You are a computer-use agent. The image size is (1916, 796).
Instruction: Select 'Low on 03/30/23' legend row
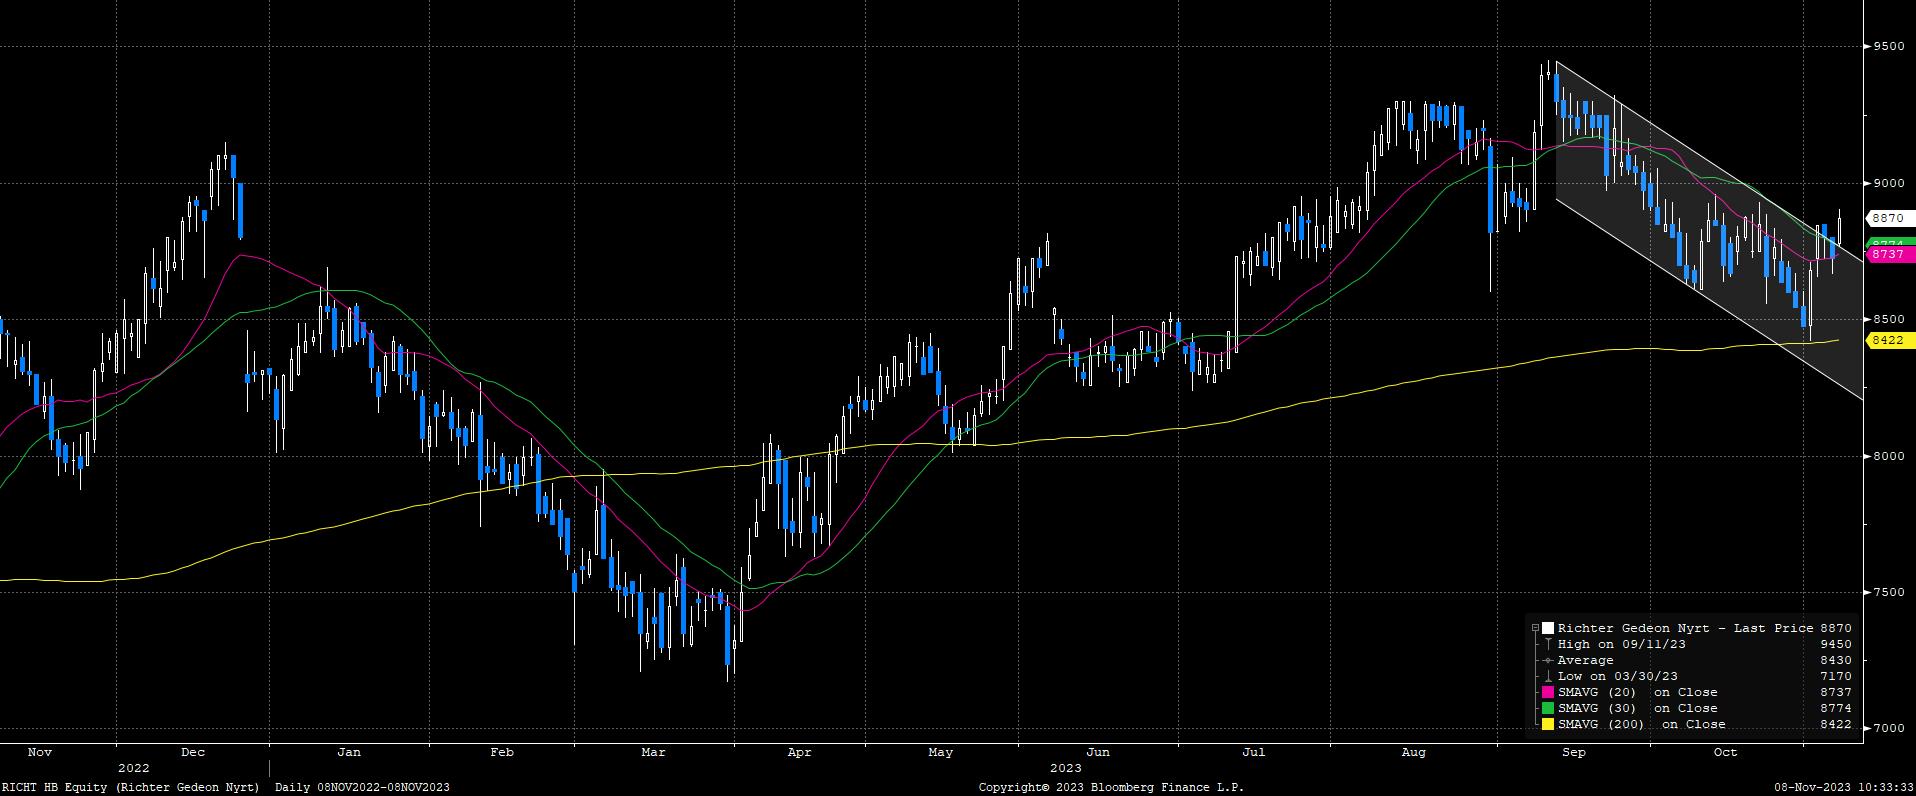tap(1691, 676)
